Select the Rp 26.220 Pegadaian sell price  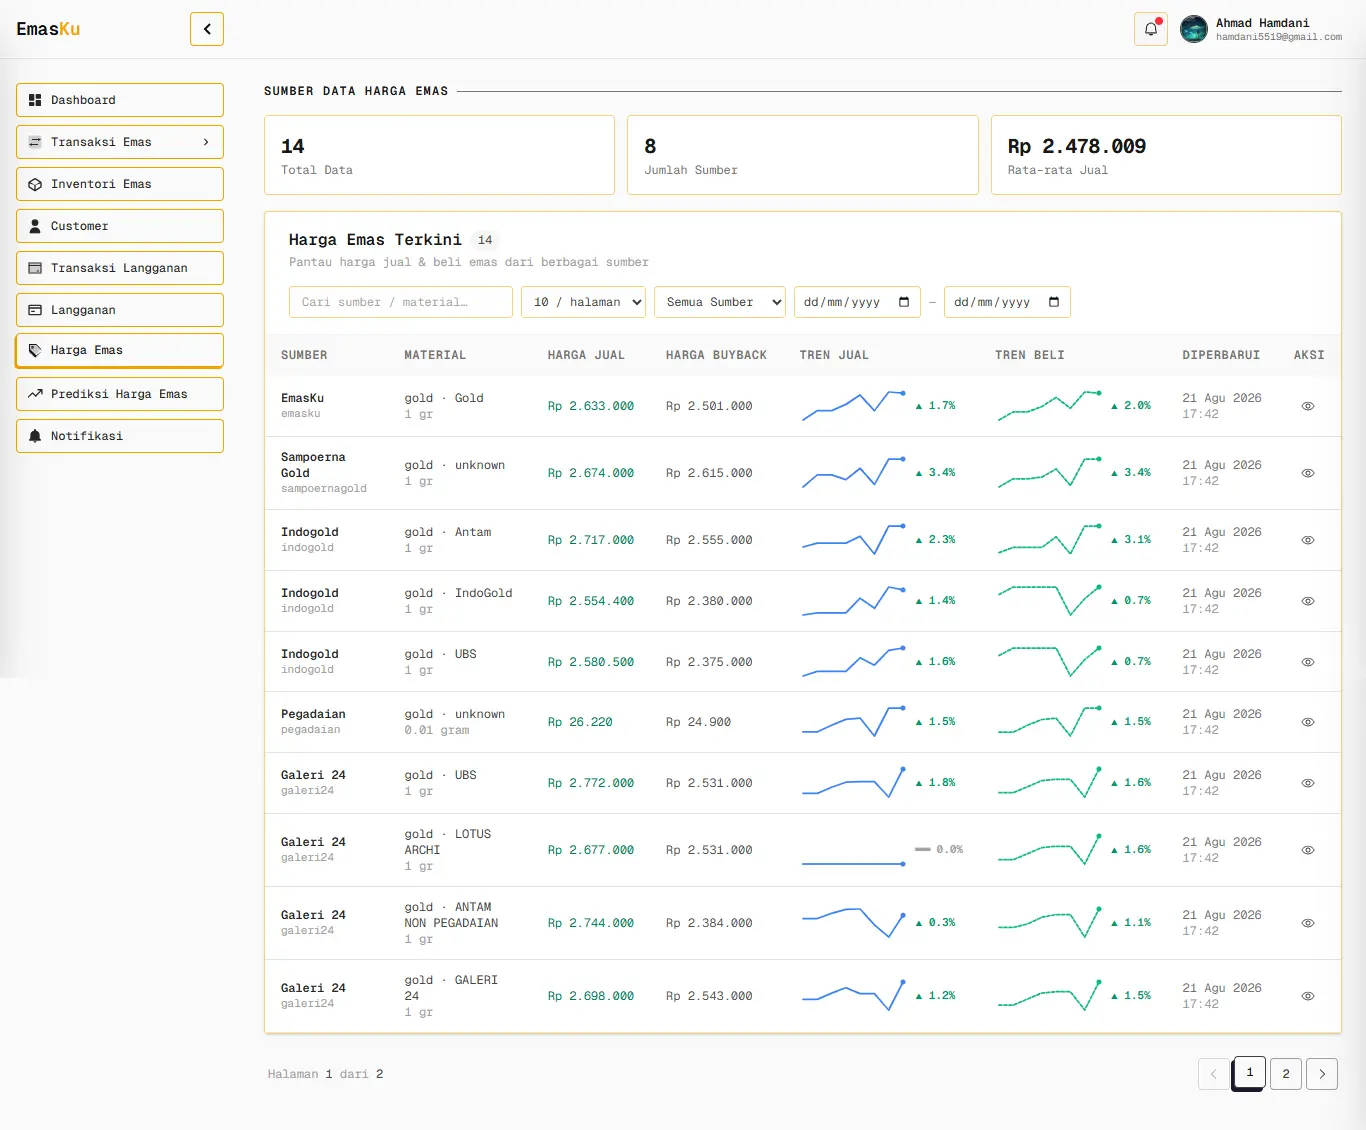[x=580, y=722]
